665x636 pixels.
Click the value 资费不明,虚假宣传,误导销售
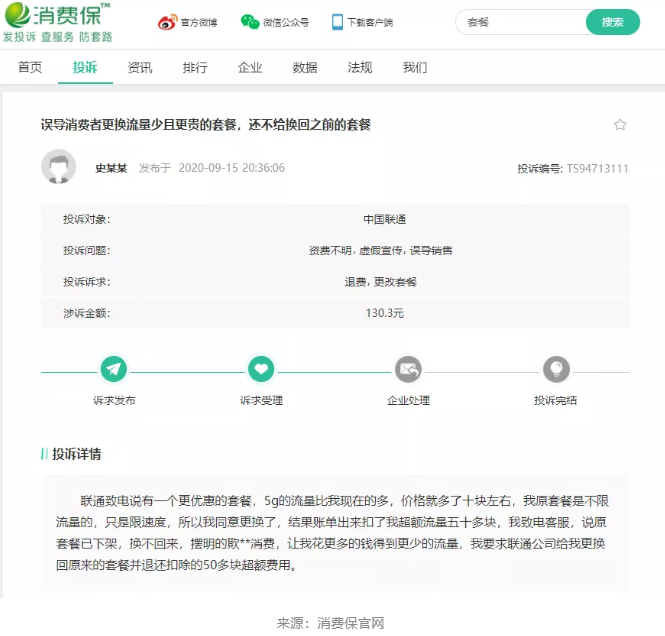(380, 251)
